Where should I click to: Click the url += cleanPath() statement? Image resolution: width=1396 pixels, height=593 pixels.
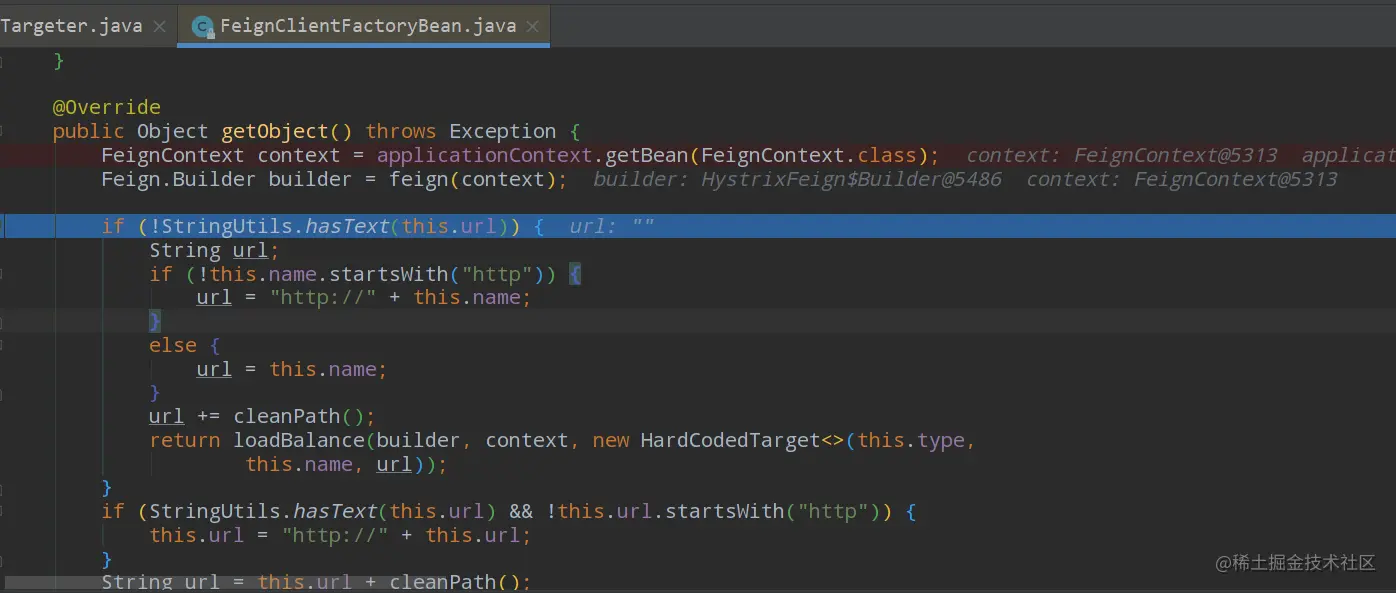click(262, 416)
